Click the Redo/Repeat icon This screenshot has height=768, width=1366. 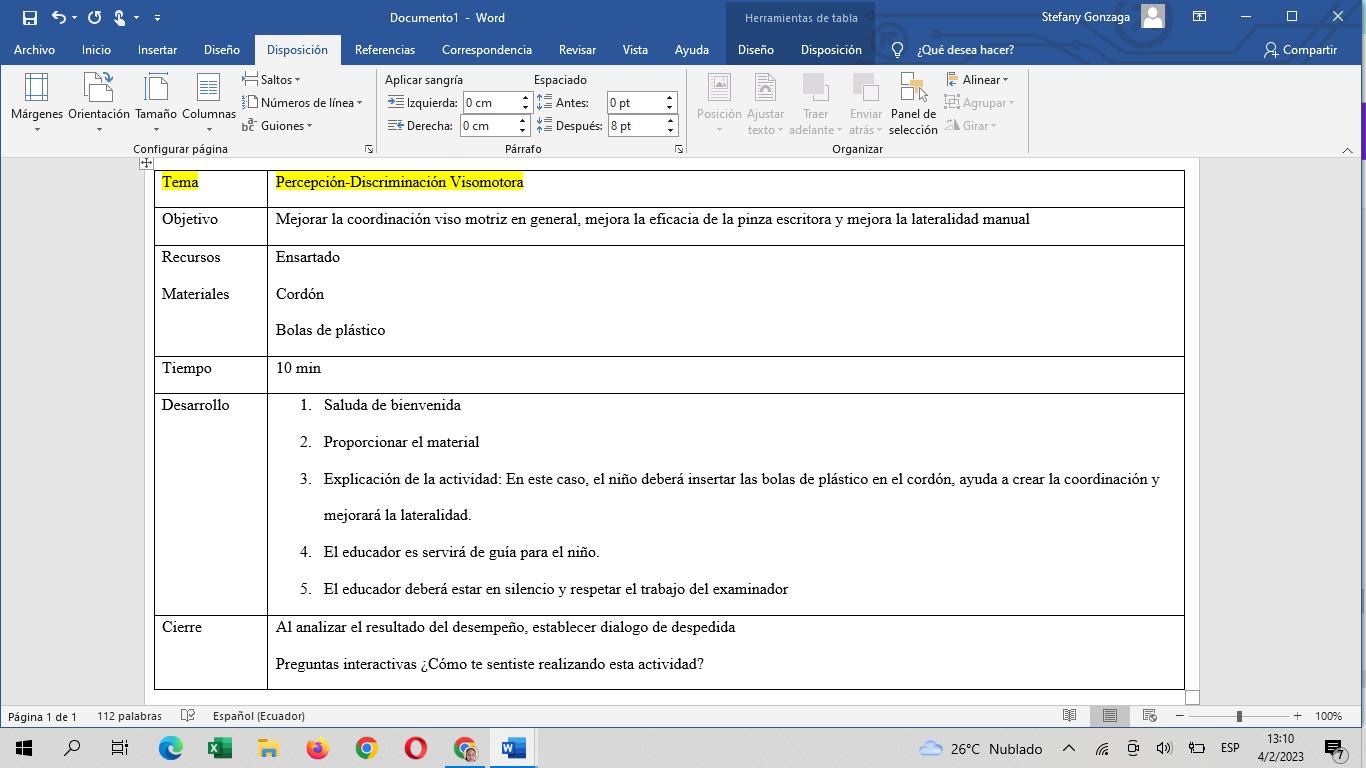click(x=94, y=17)
